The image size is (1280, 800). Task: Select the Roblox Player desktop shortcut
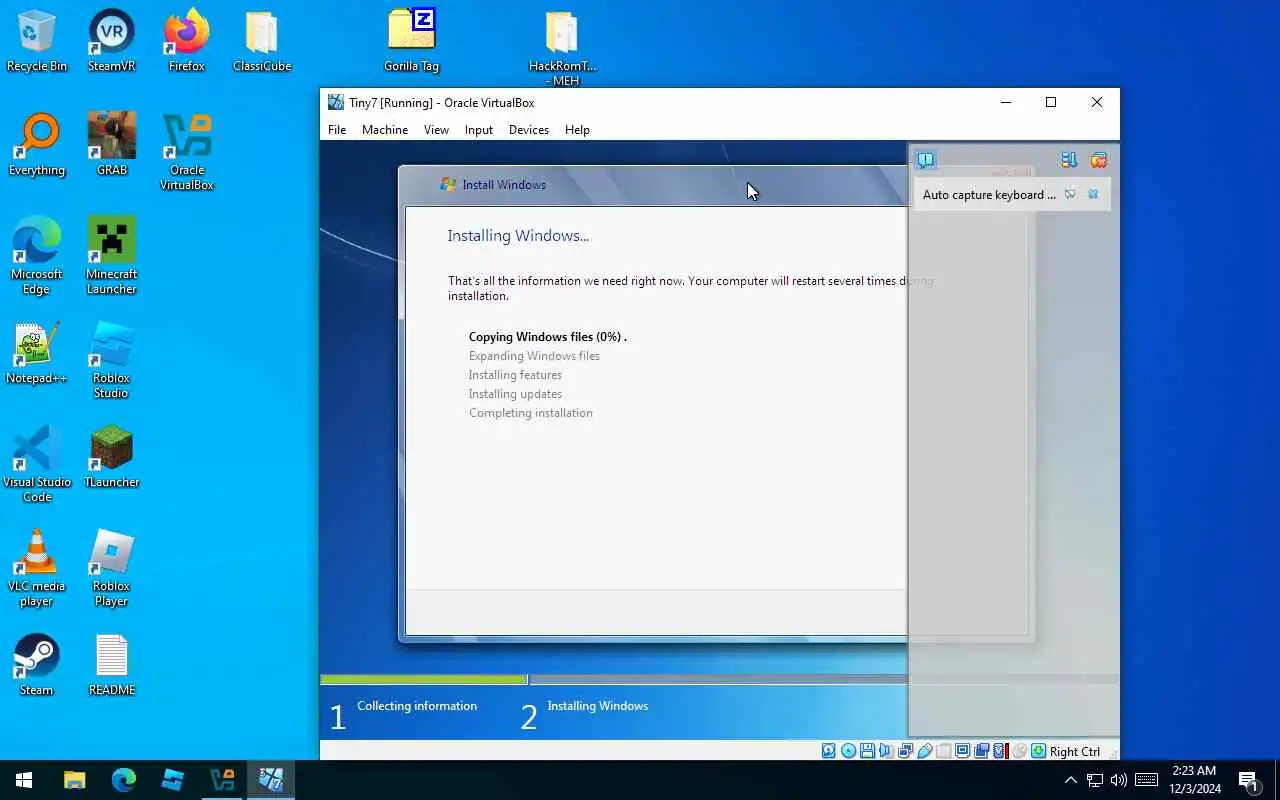pyautogui.click(x=112, y=568)
